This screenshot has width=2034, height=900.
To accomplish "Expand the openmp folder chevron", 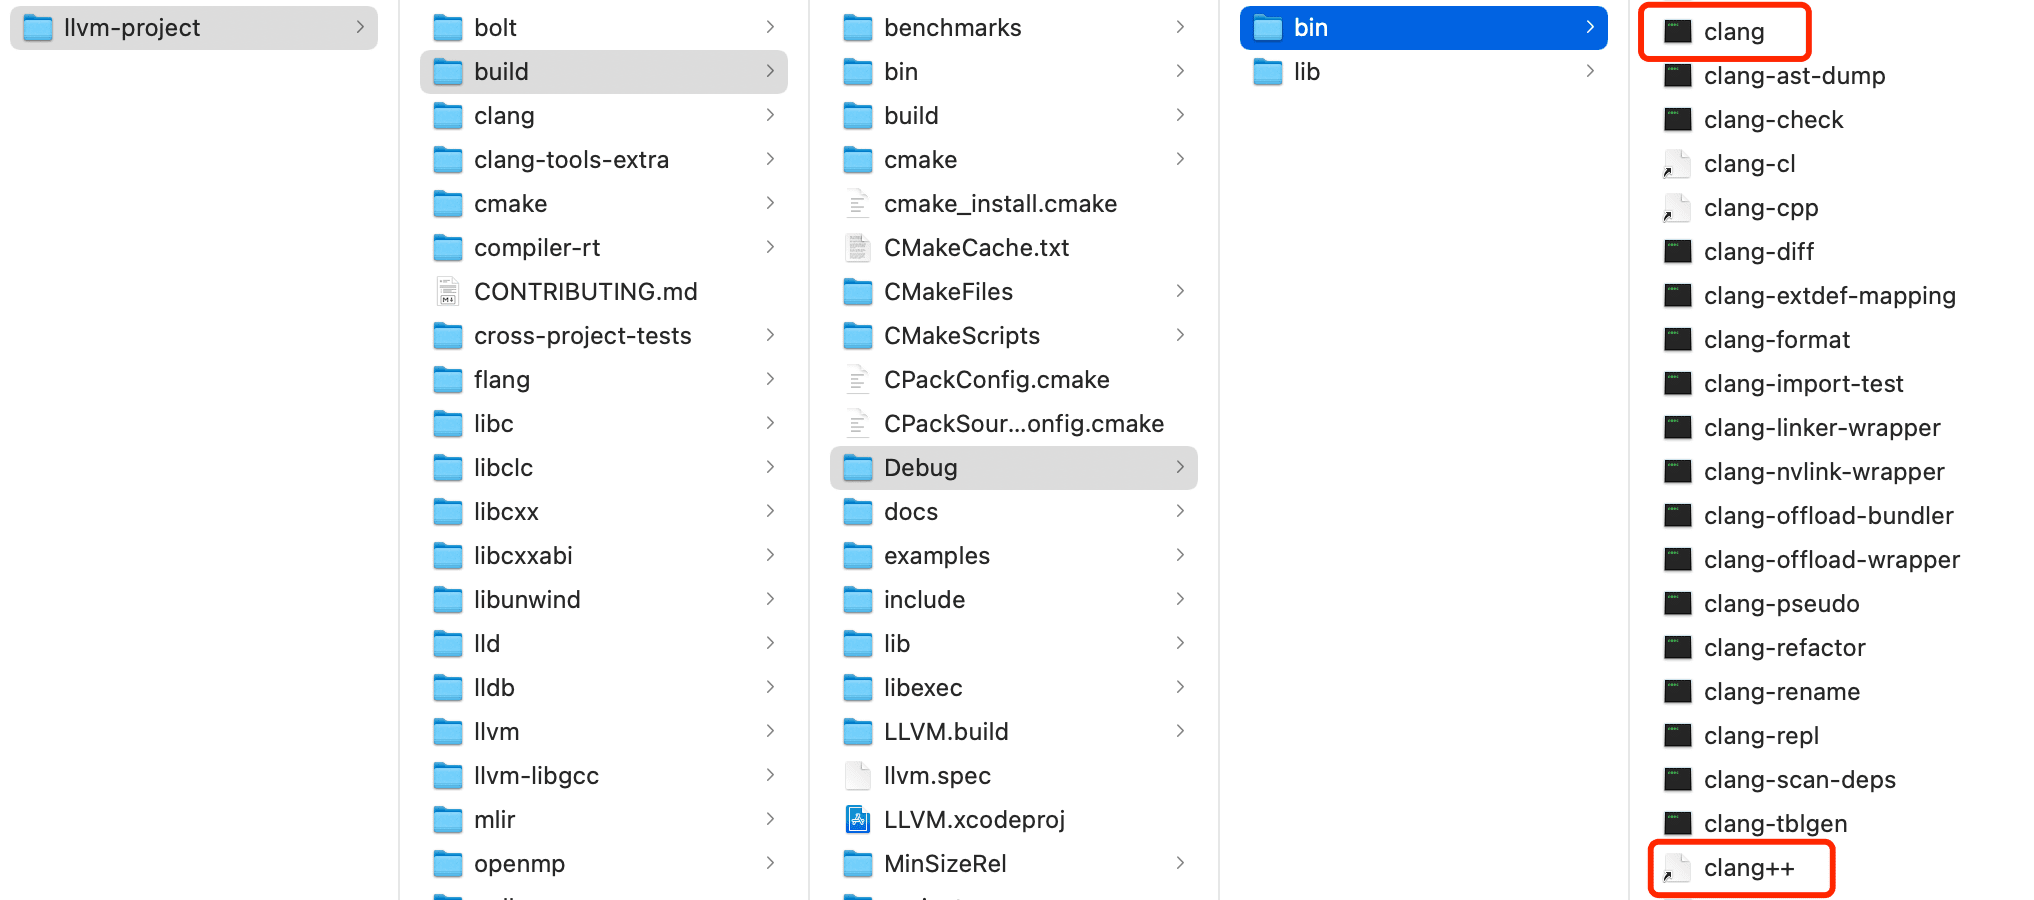I will (770, 864).
